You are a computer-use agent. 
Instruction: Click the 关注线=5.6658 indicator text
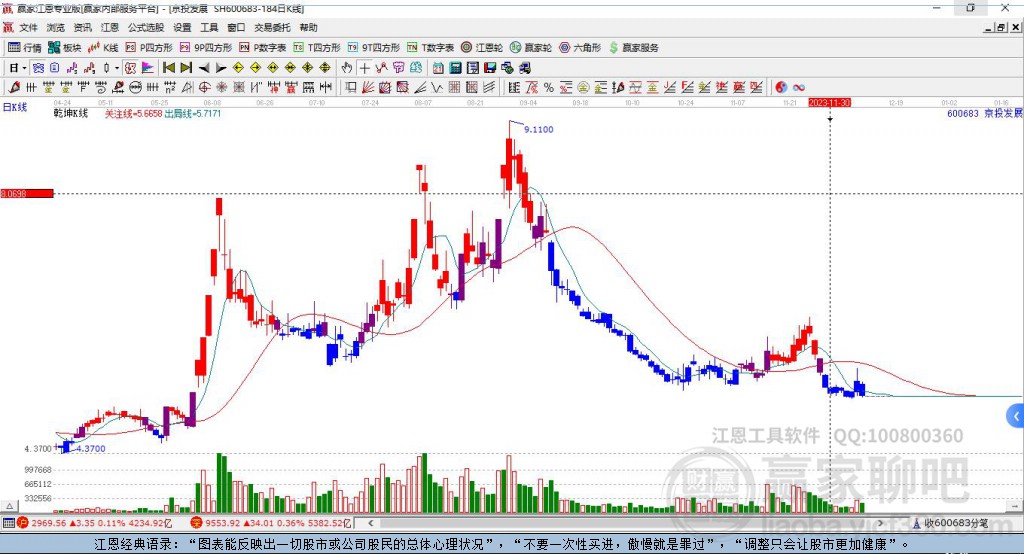coord(133,113)
